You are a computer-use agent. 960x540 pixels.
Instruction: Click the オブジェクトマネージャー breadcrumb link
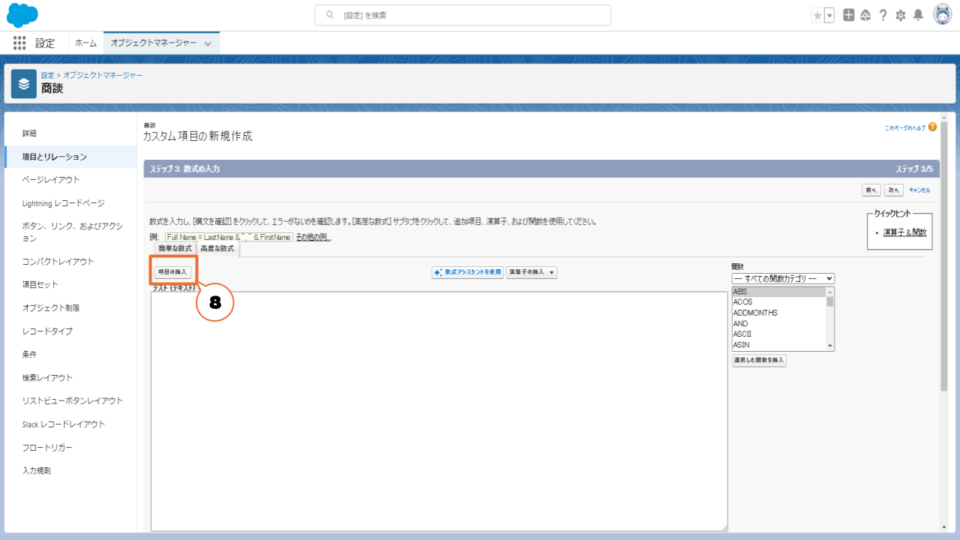102,75
